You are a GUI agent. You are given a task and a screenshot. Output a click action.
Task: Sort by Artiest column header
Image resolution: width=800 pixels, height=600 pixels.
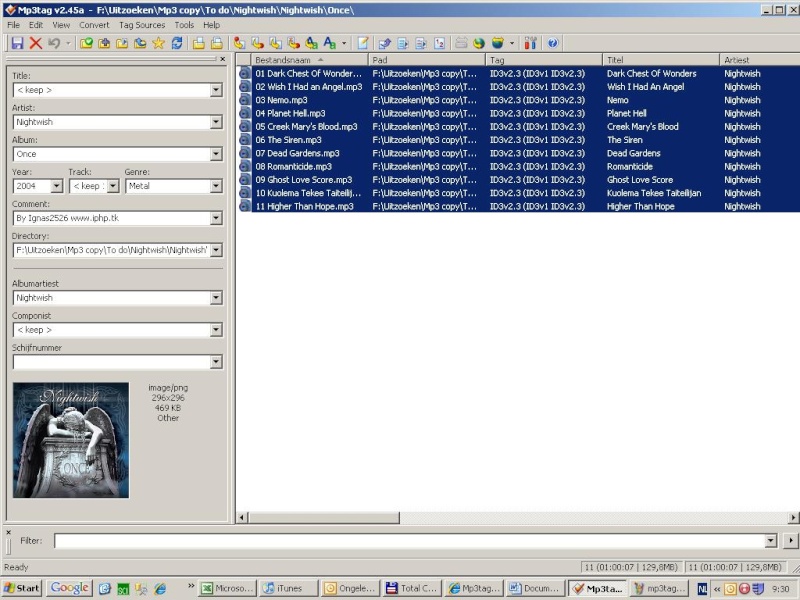click(760, 60)
